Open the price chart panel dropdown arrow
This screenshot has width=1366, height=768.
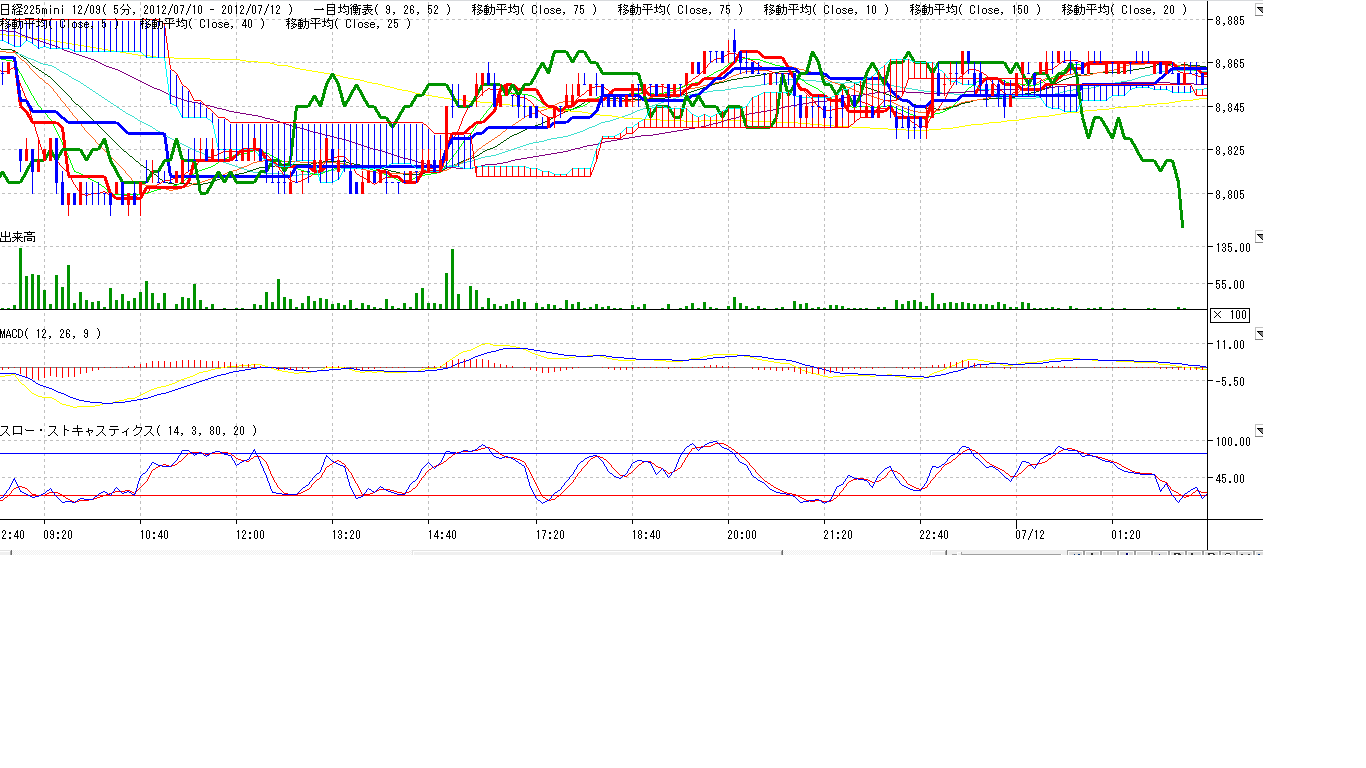1259,11
